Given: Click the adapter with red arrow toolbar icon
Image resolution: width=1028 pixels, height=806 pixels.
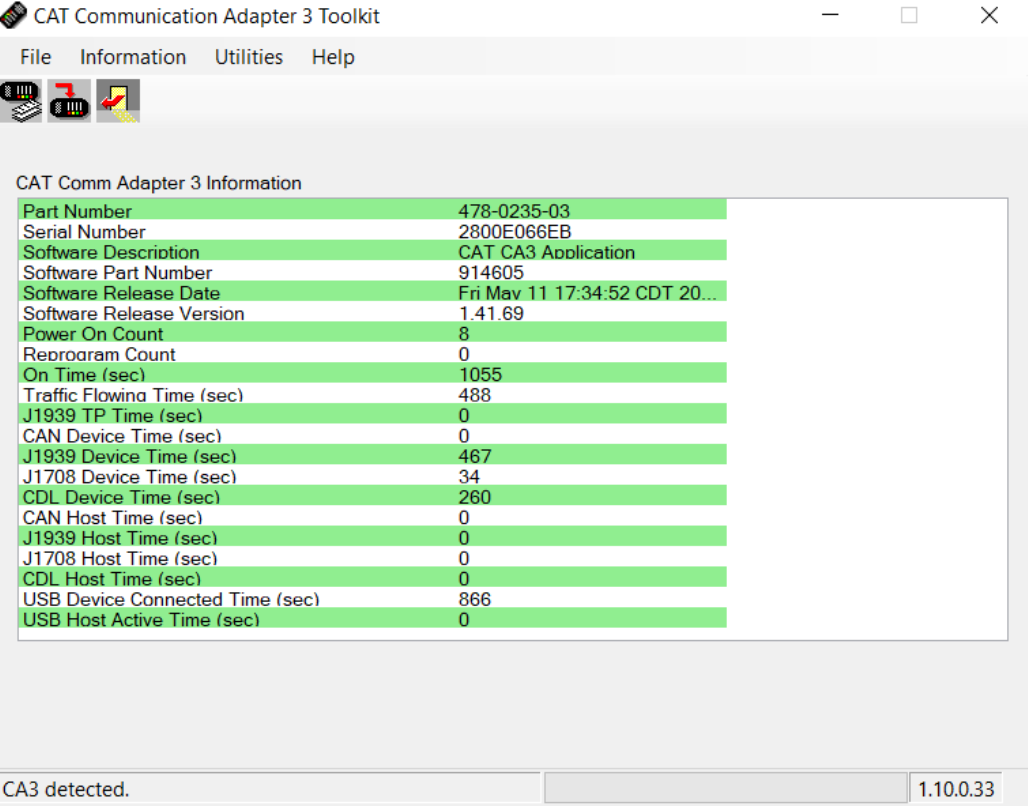Looking at the screenshot, I should pyautogui.click(x=69, y=101).
